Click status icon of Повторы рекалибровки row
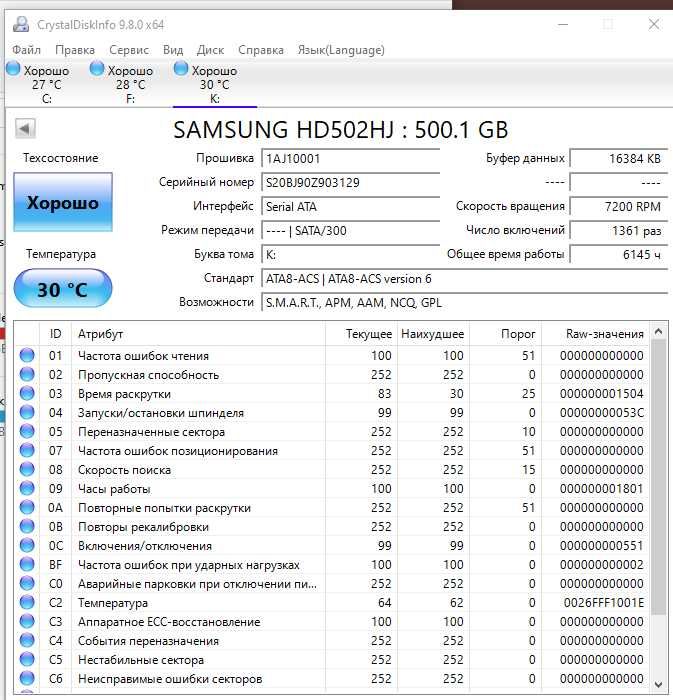Viewport: 673px width, 700px height. tap(27, 526)
